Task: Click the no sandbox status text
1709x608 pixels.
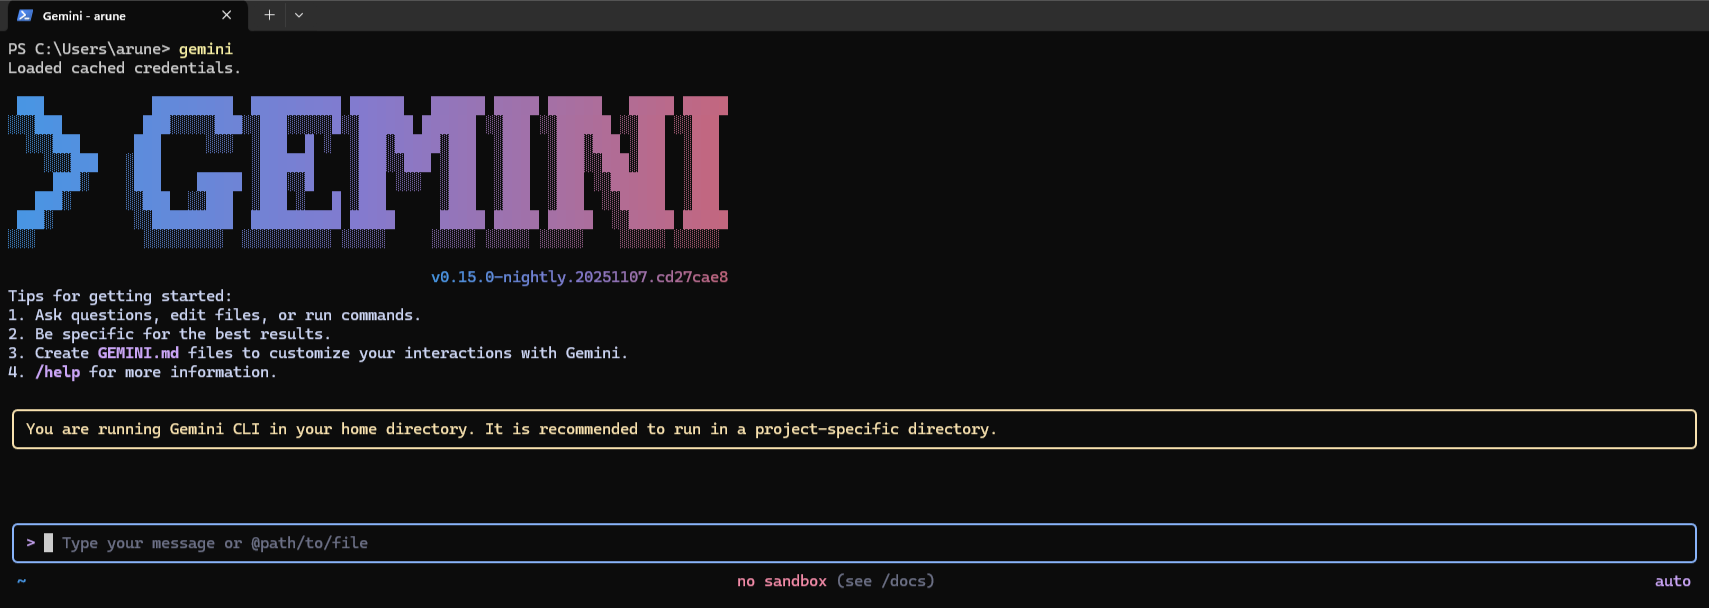Action: pyautogui.click(x=781, y=581)
